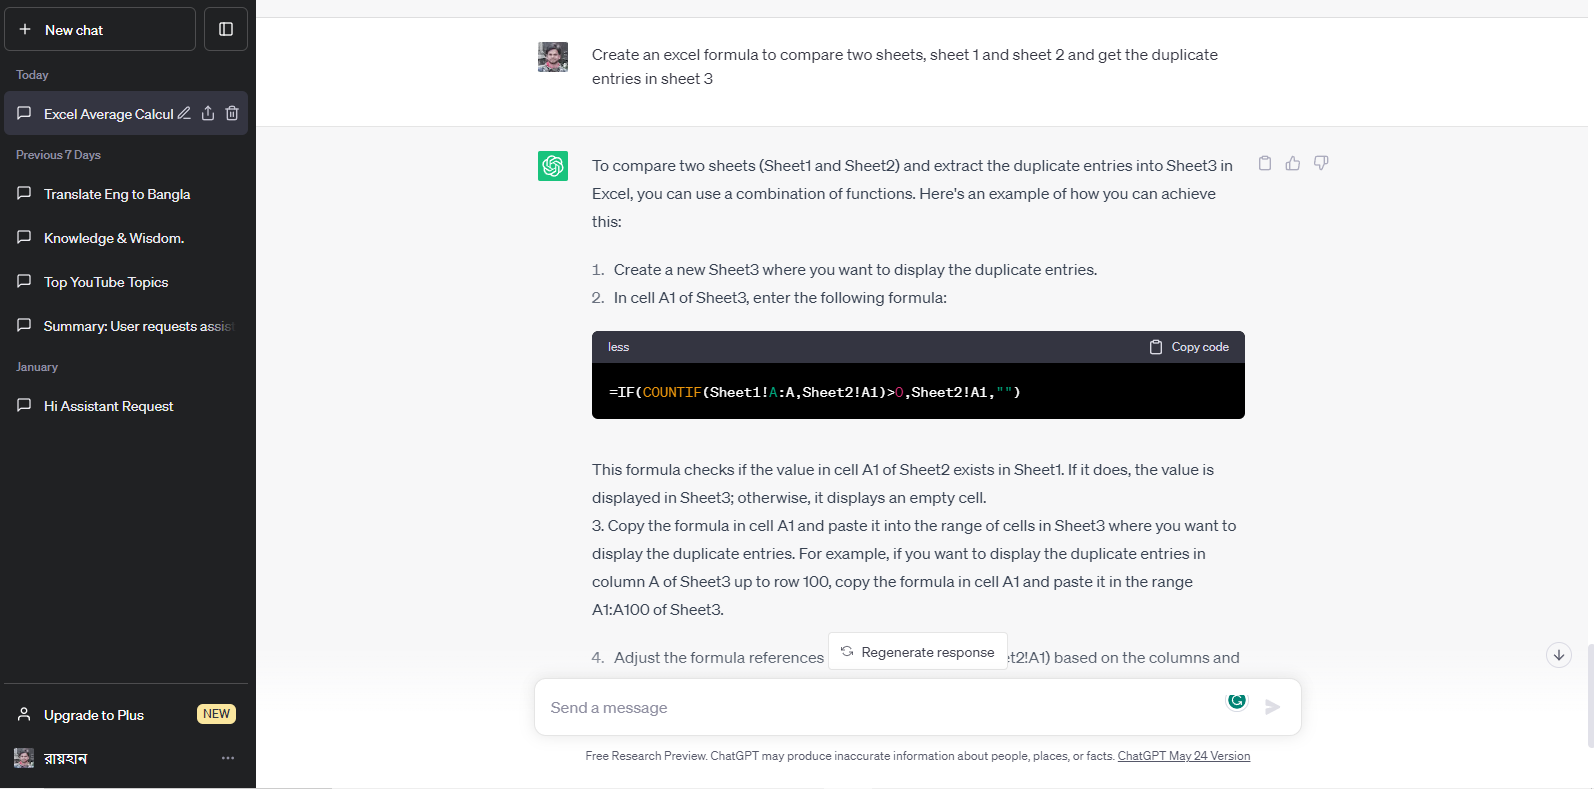The height and width of the screenshot is (789, 1594).
Task: Click the Regenerate response button
Action: tap(918, 652)
